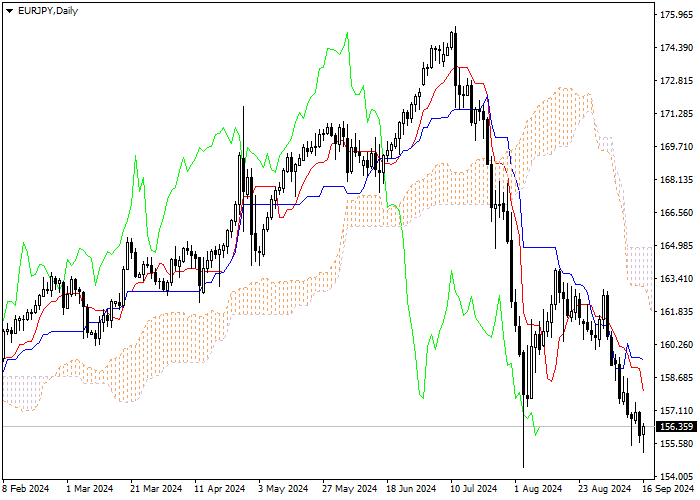Click the 27 May 2024 date label
Screen dimensions: 700x500
(x=350, y=489)
